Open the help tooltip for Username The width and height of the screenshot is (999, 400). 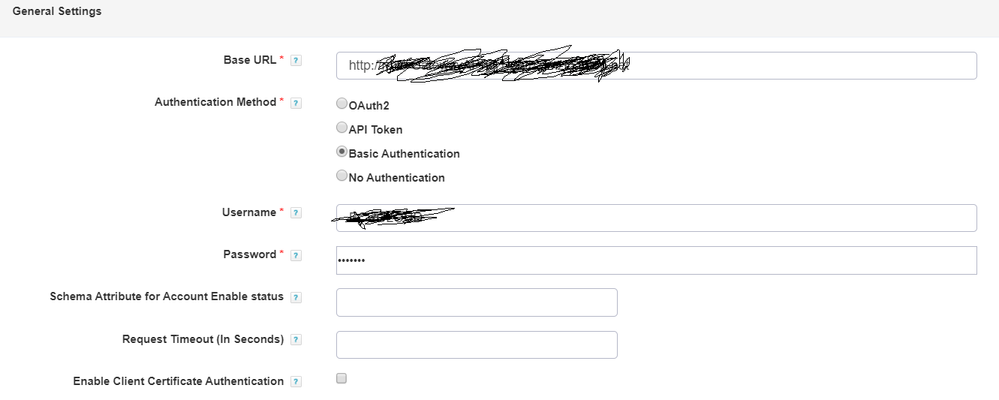coord(296,213)
